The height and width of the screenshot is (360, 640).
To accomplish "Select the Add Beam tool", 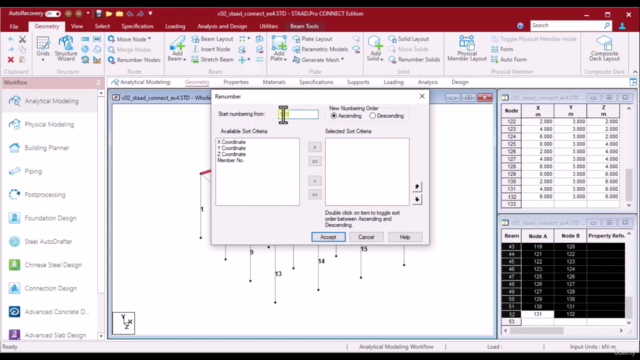I will tap(177, 49).
